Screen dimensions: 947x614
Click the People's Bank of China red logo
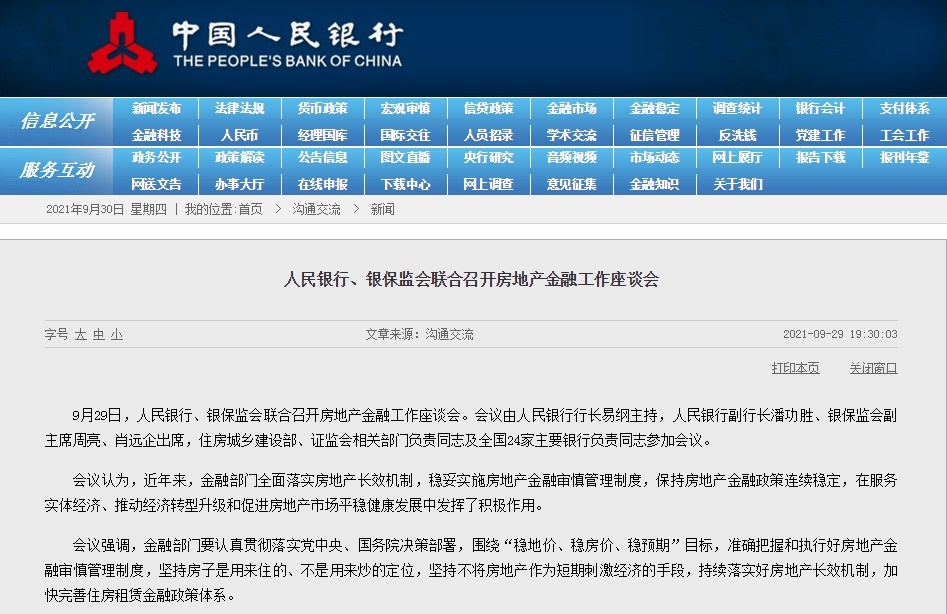click(121, 43)
